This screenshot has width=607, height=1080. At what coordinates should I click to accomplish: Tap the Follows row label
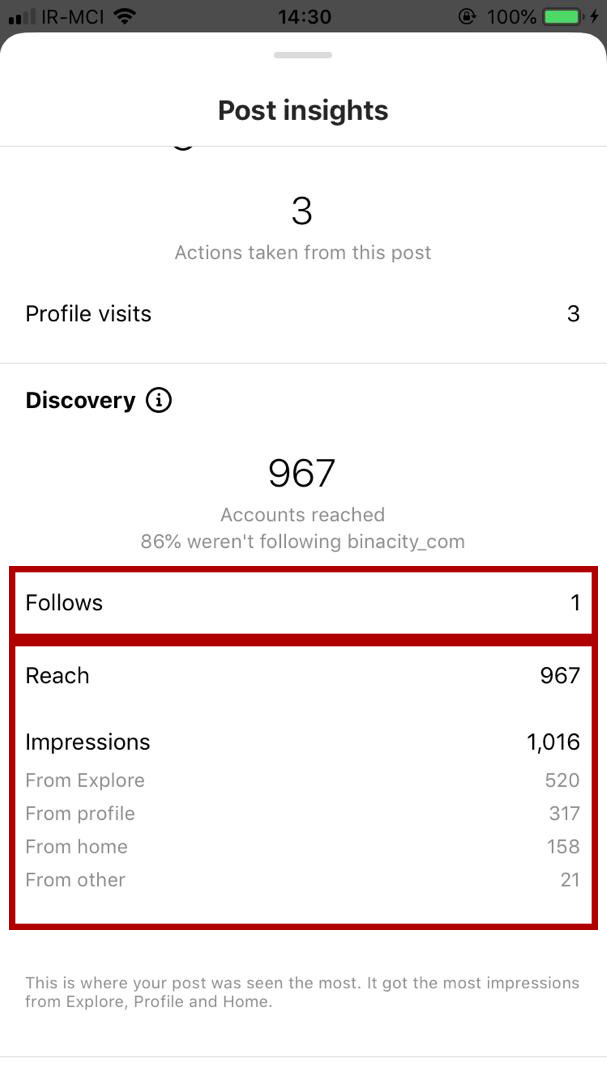pos(64,603)
